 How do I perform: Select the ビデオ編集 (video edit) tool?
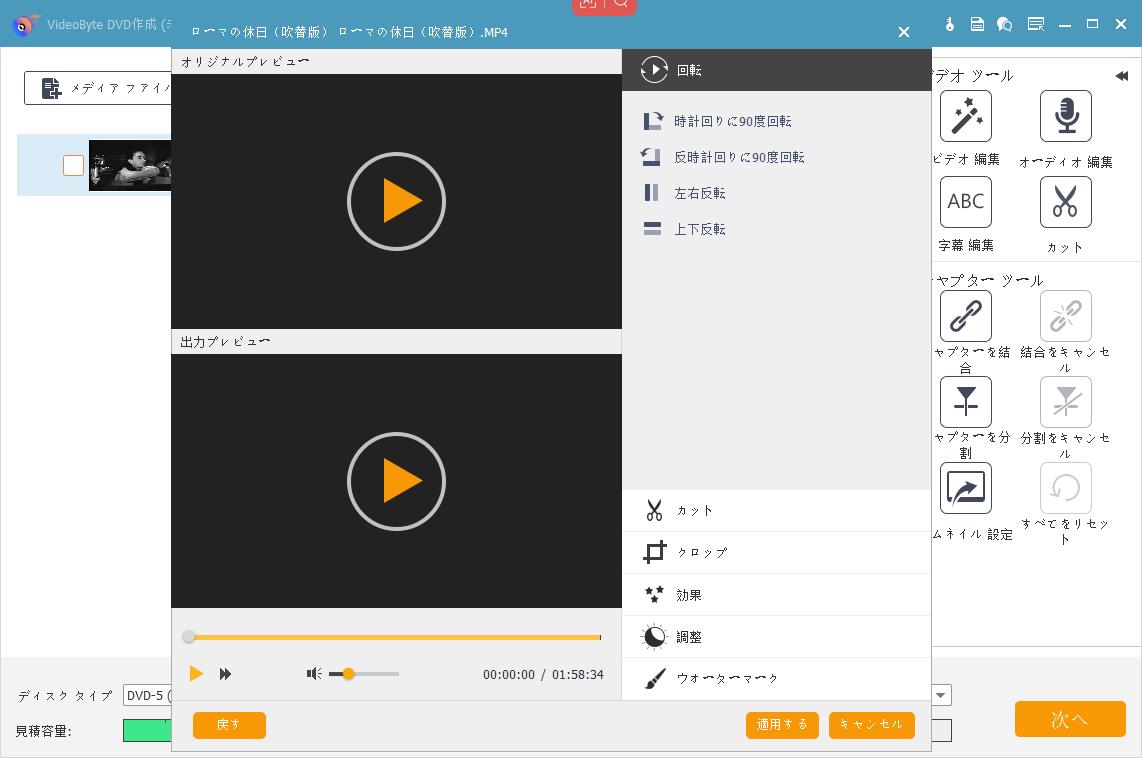click(x=966, y=116)
